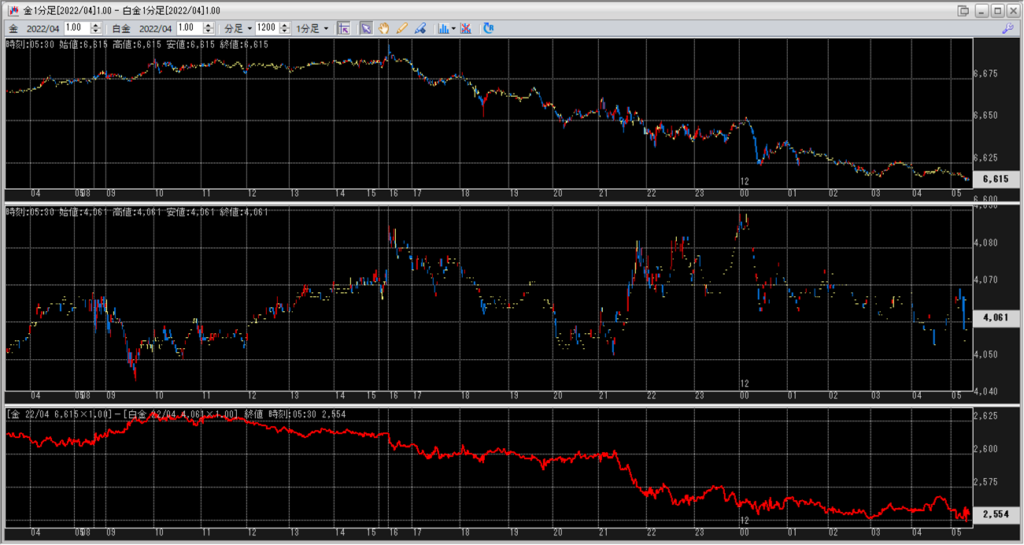Screen dimensions: 1024x545
Task: Click the 2,554 spread value label
Action: point(994,514)
